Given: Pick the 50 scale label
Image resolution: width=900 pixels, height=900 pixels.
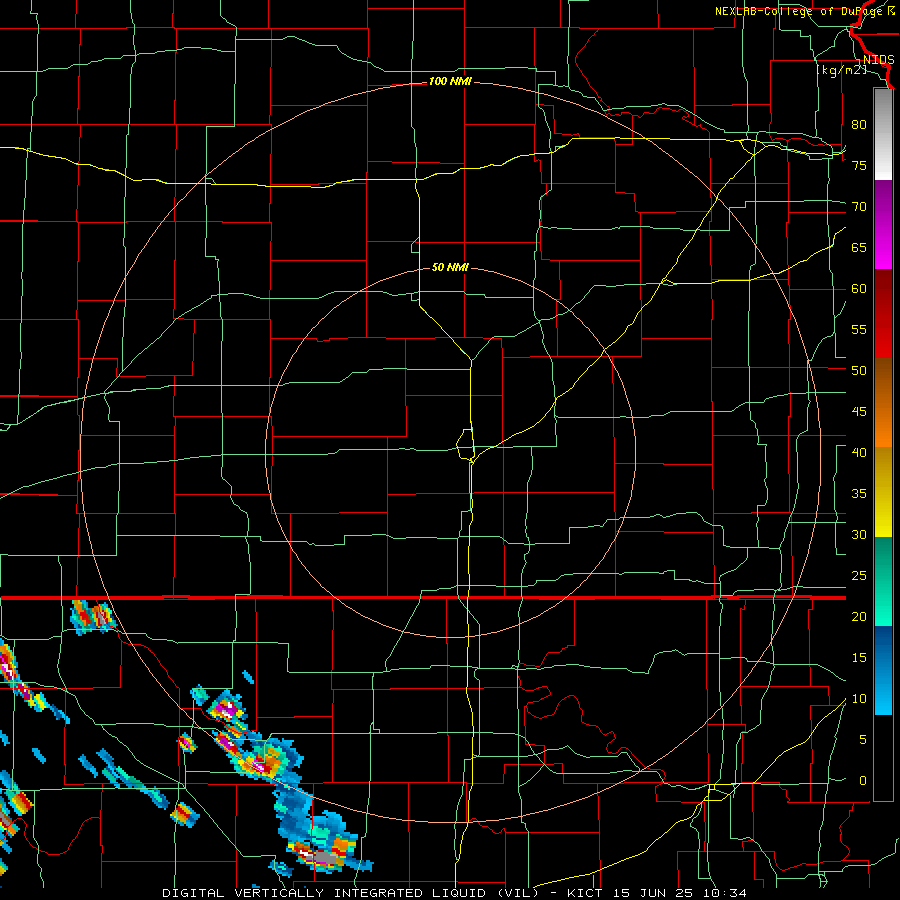Looking at the screenshot, I should click(859, 371).
